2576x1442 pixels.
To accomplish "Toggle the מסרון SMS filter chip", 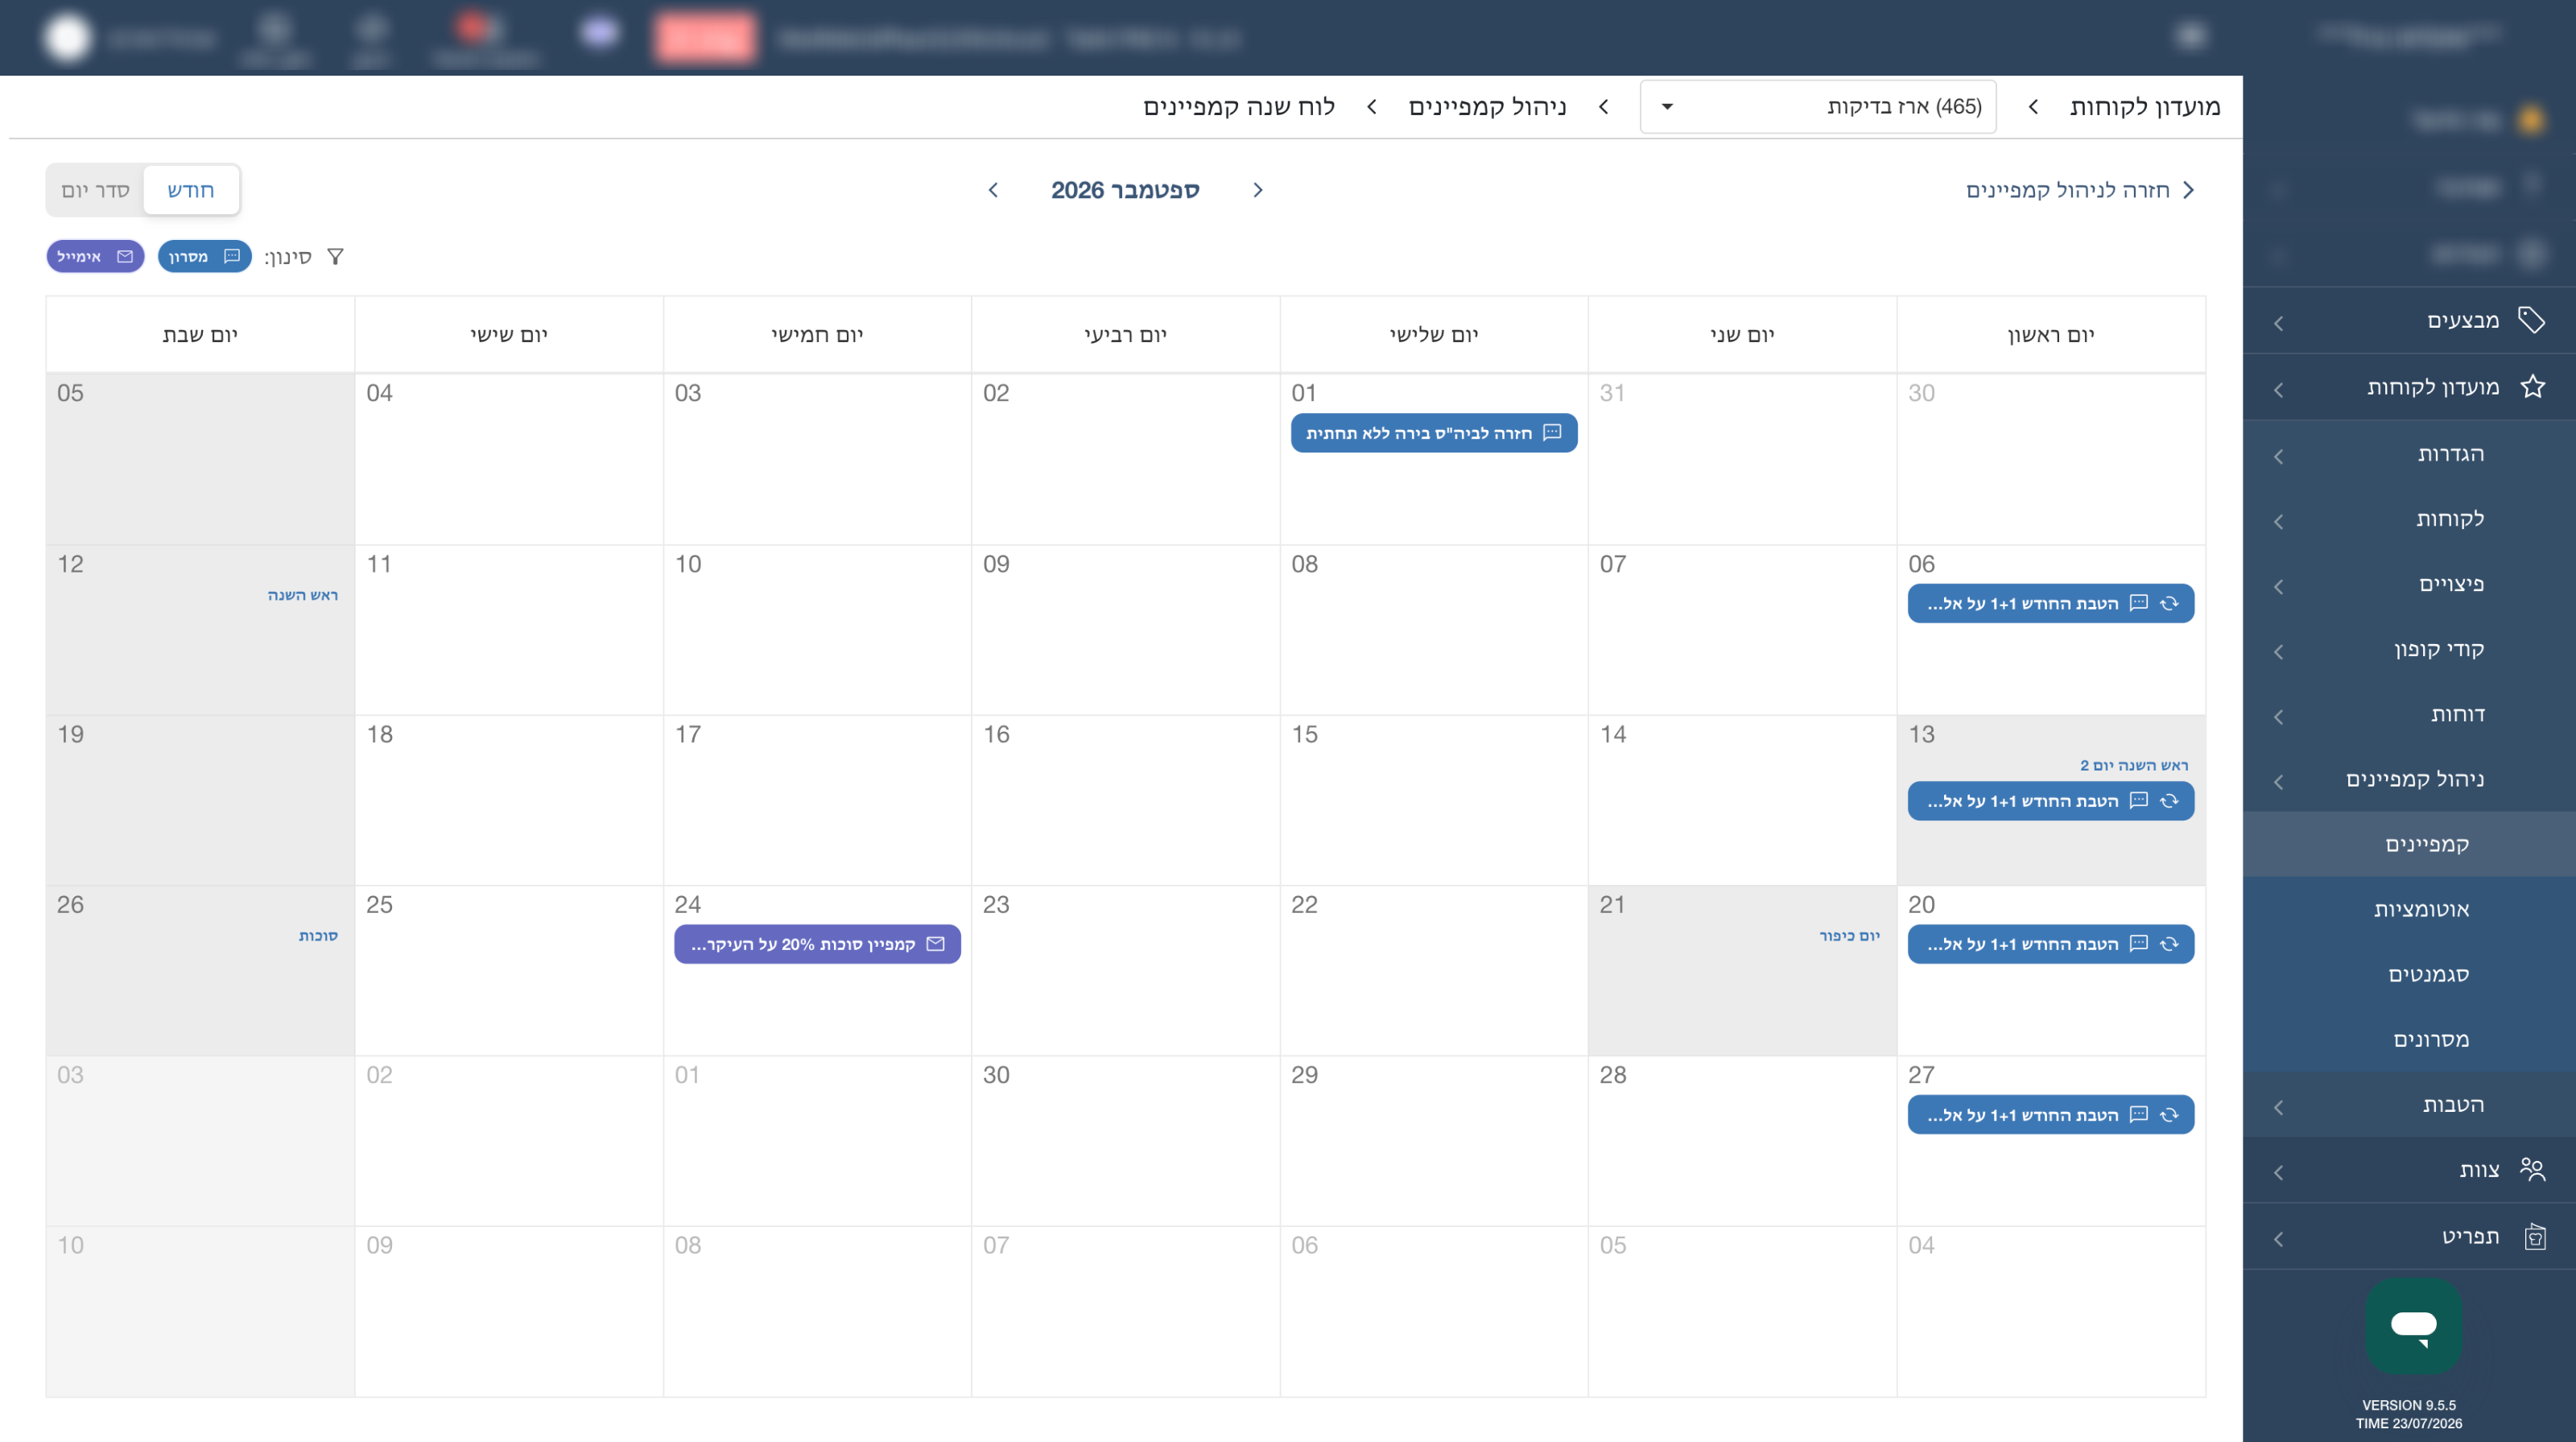I will (x=205, y=257).
